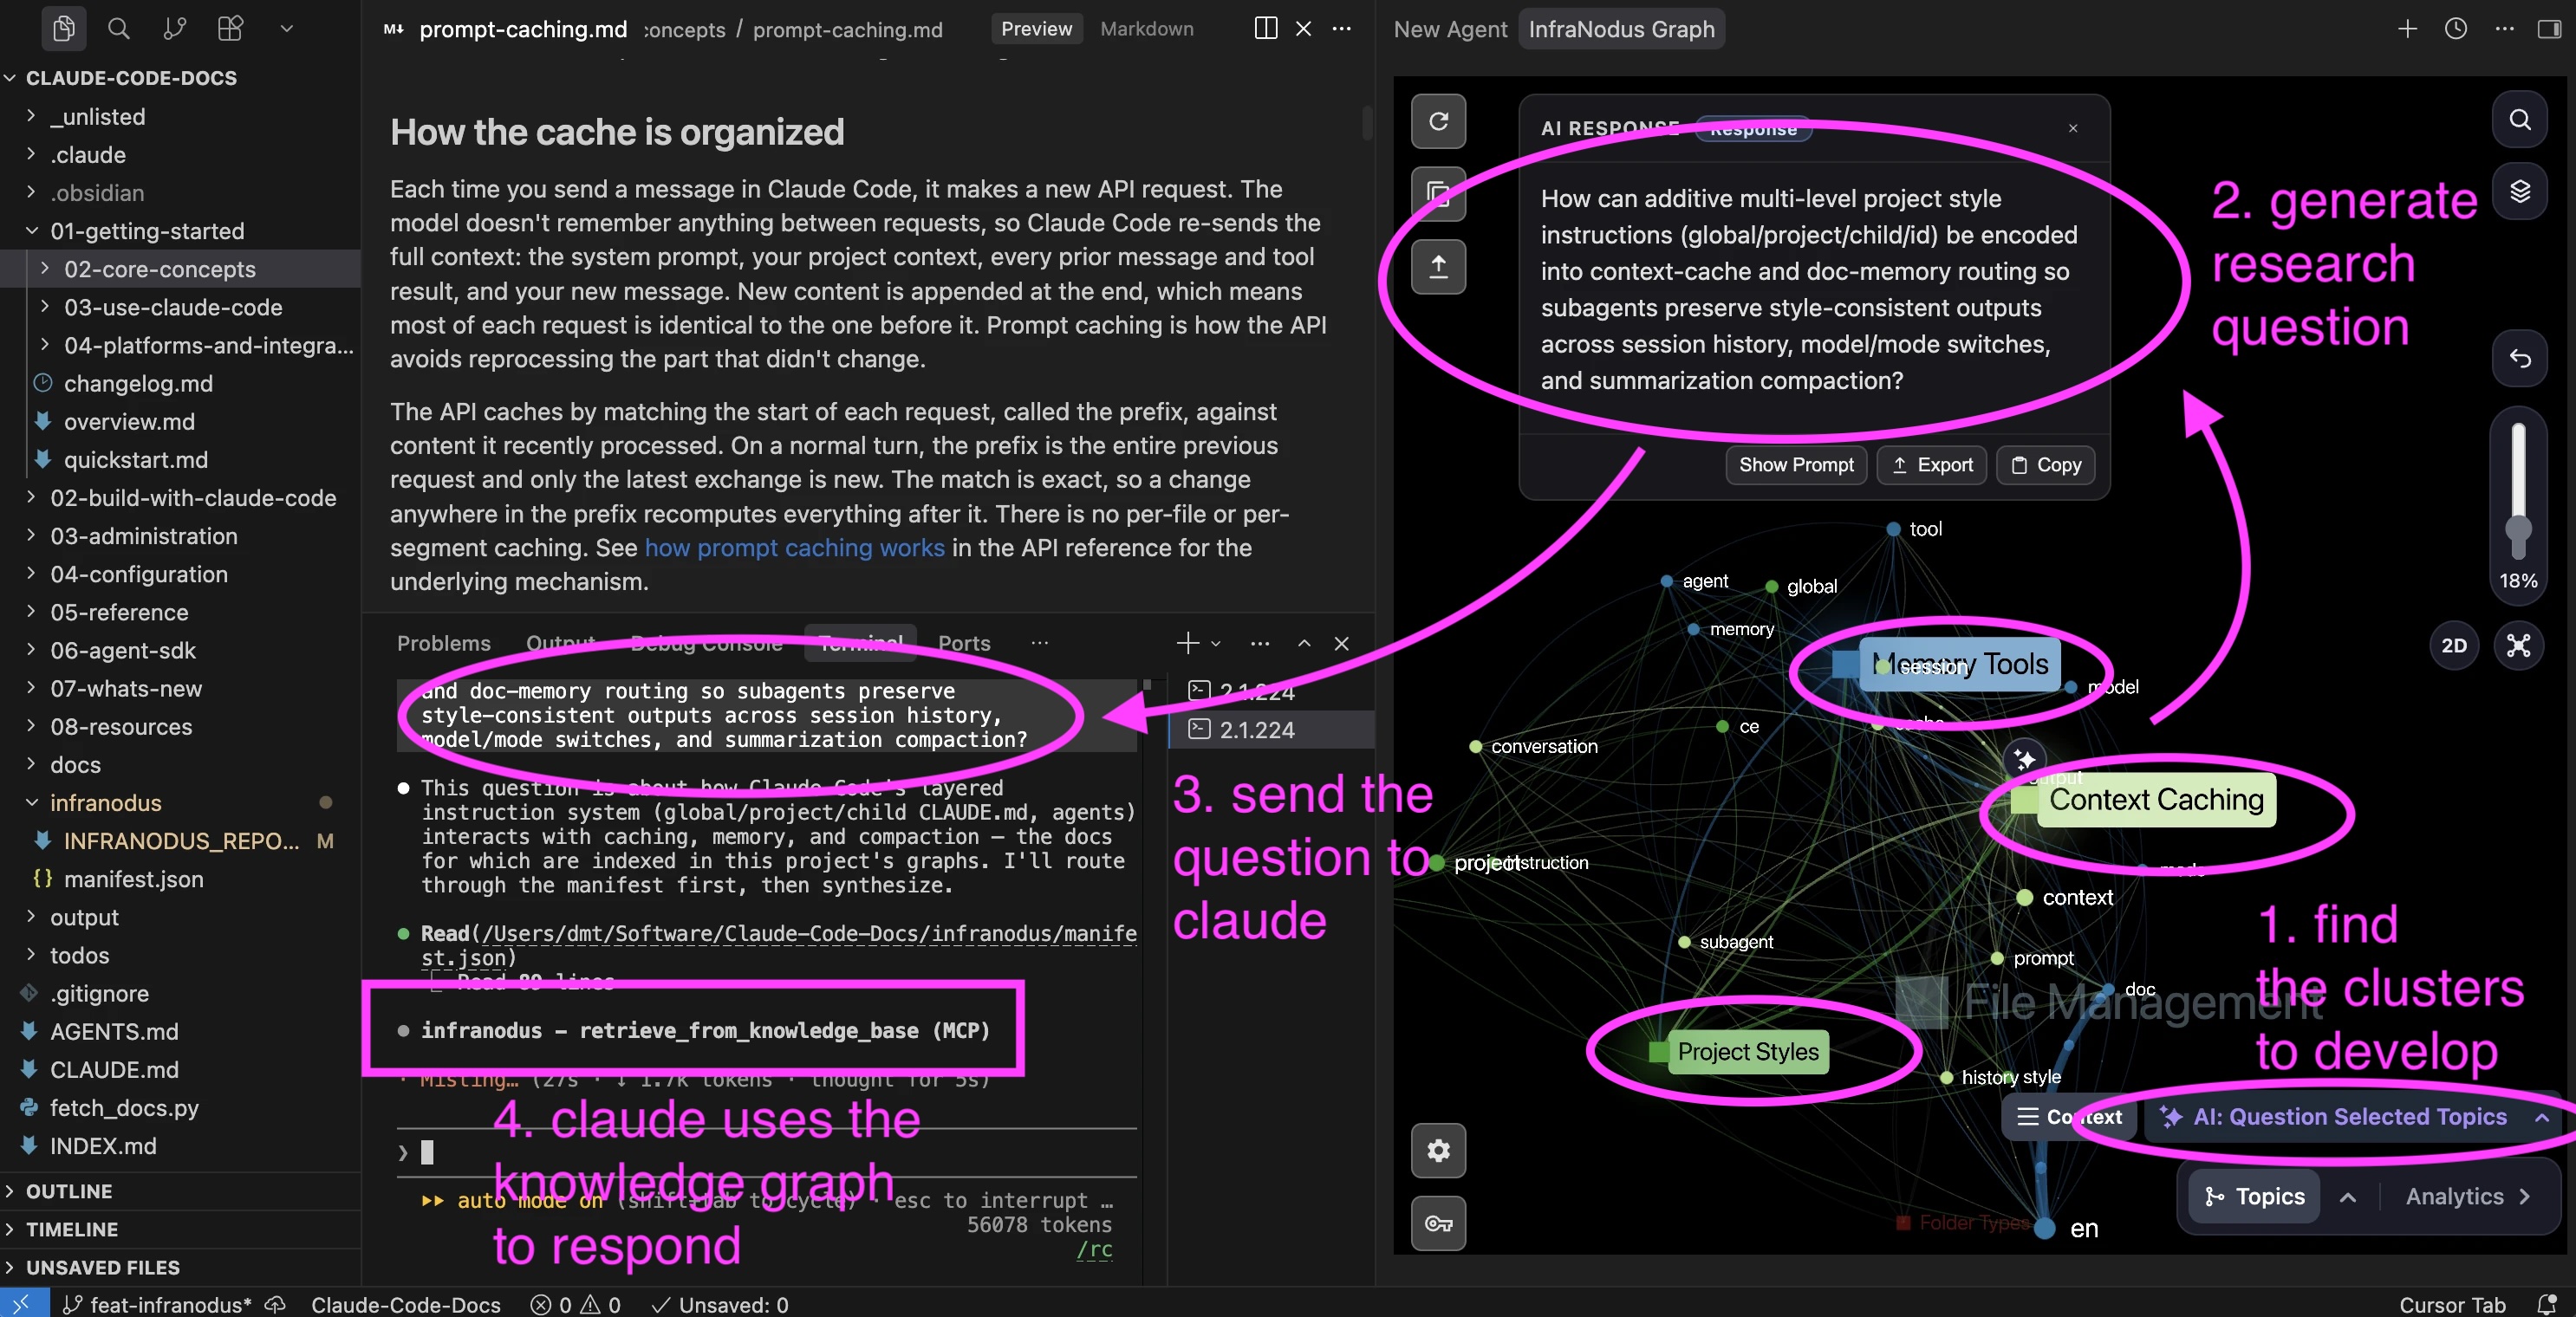The image size is (2576, 1317).
Task: Click the Context Caching cluster label
Action: (2156, 799)
